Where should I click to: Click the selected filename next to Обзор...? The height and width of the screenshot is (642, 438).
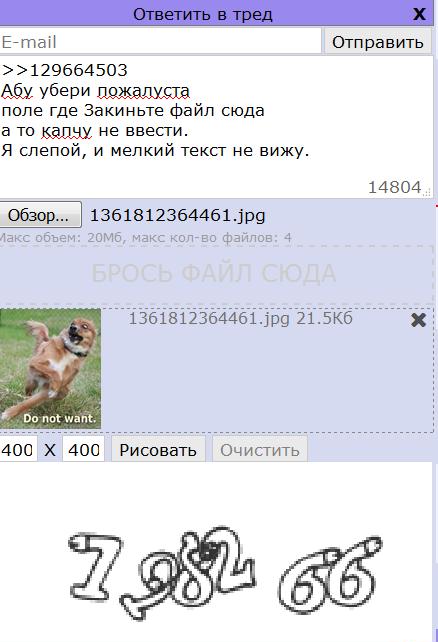pyautogui.click(x=178, y=215)
